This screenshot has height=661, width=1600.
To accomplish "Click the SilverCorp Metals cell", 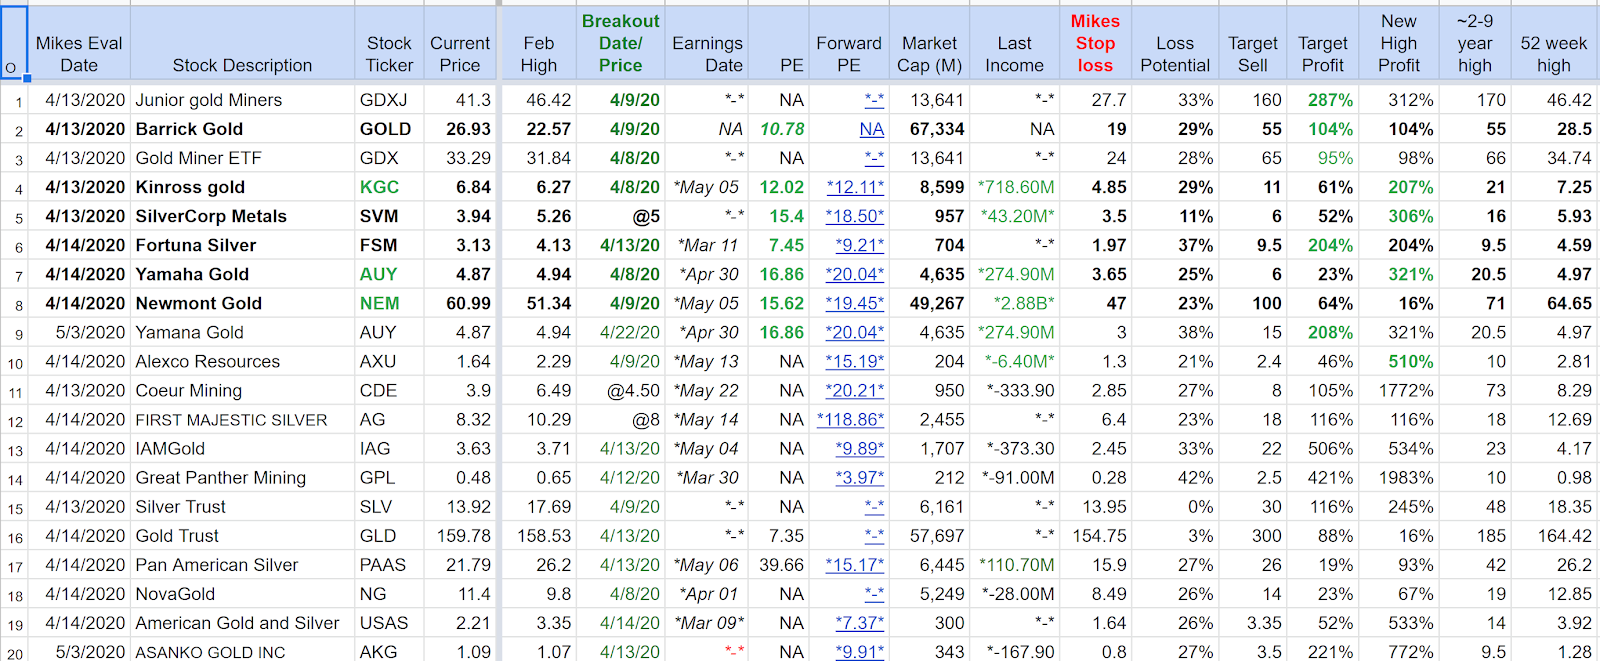I will [242, 216].
